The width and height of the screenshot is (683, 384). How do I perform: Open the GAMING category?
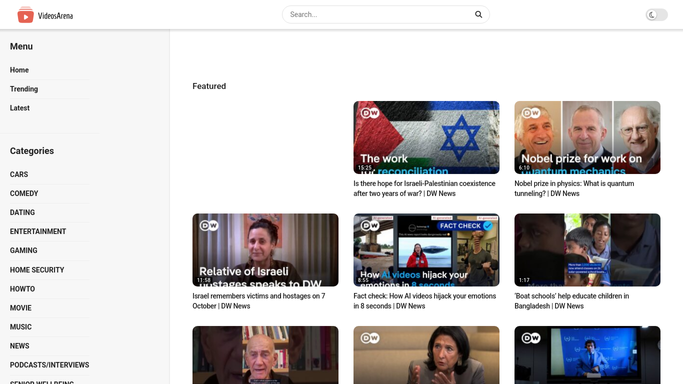point(24,250)
